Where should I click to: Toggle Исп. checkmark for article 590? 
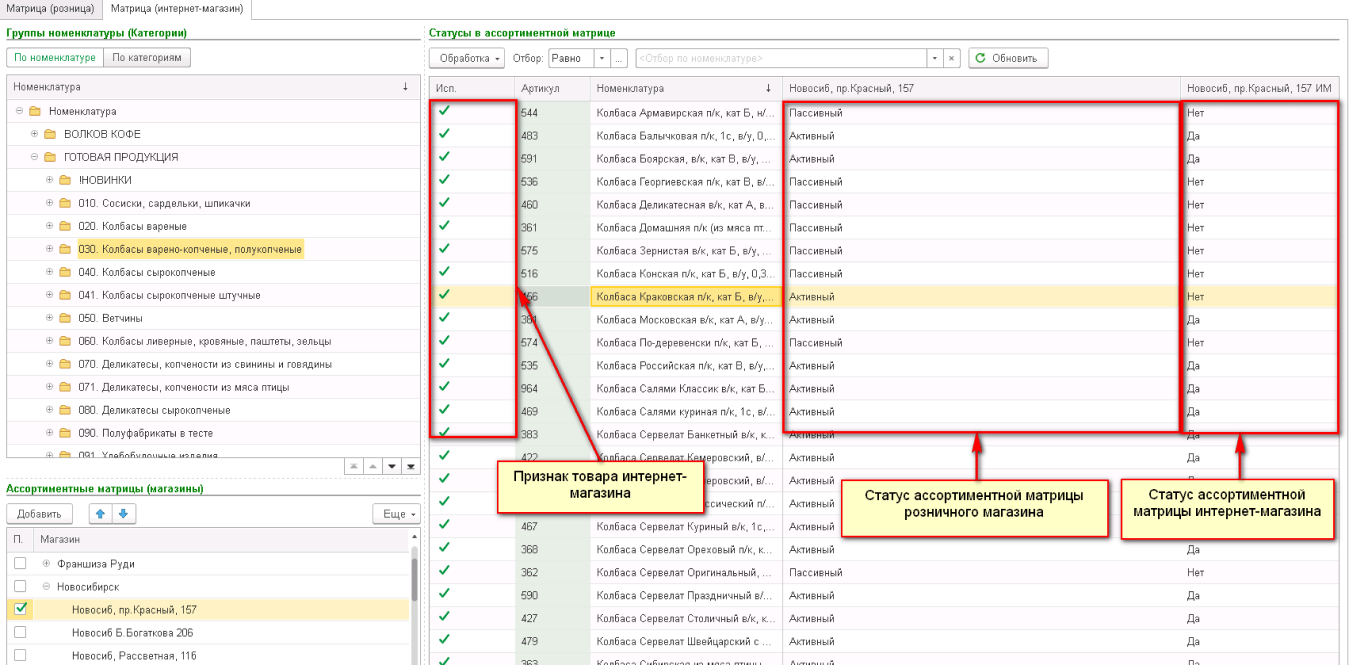click(x=444, y=594)
